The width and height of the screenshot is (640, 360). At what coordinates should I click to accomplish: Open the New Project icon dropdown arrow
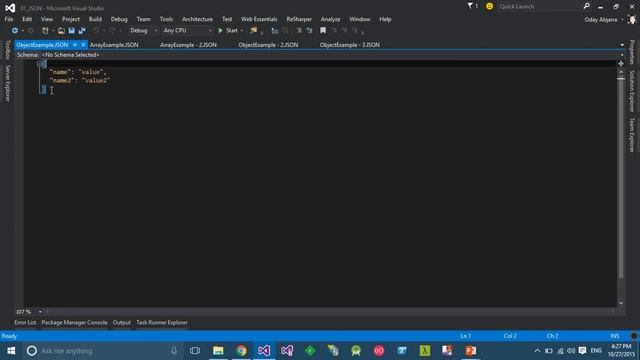[53, 31]
